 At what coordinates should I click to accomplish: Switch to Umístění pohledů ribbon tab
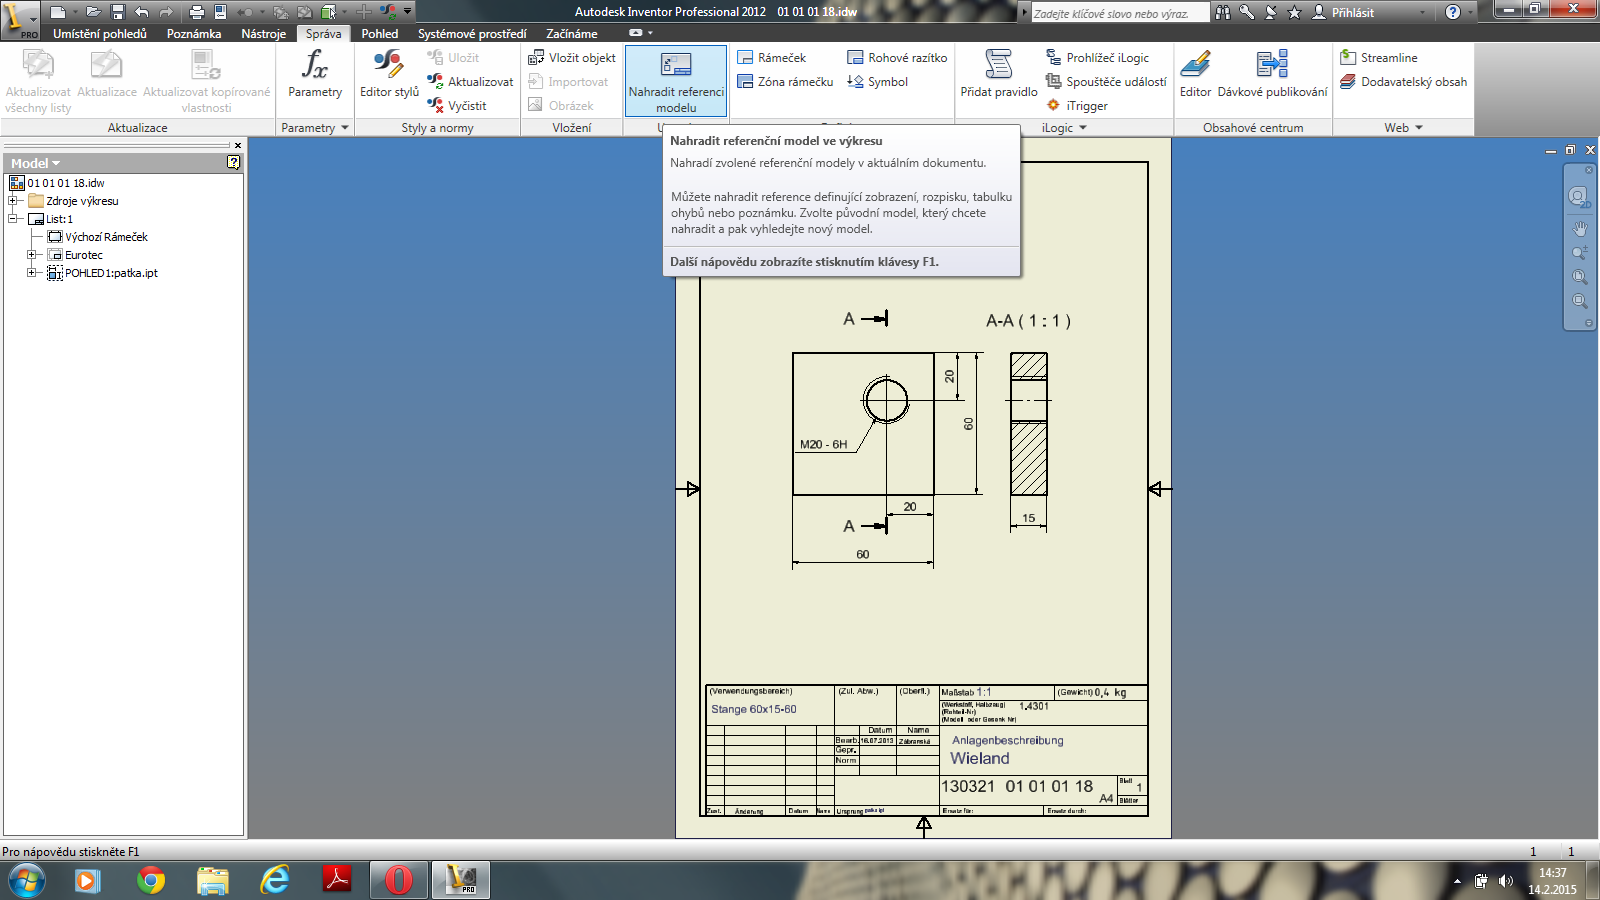(100, 33)
